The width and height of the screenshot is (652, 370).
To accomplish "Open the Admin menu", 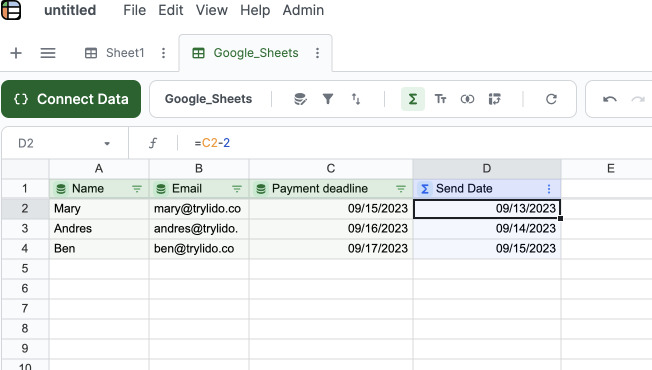I will click(303, 10).
